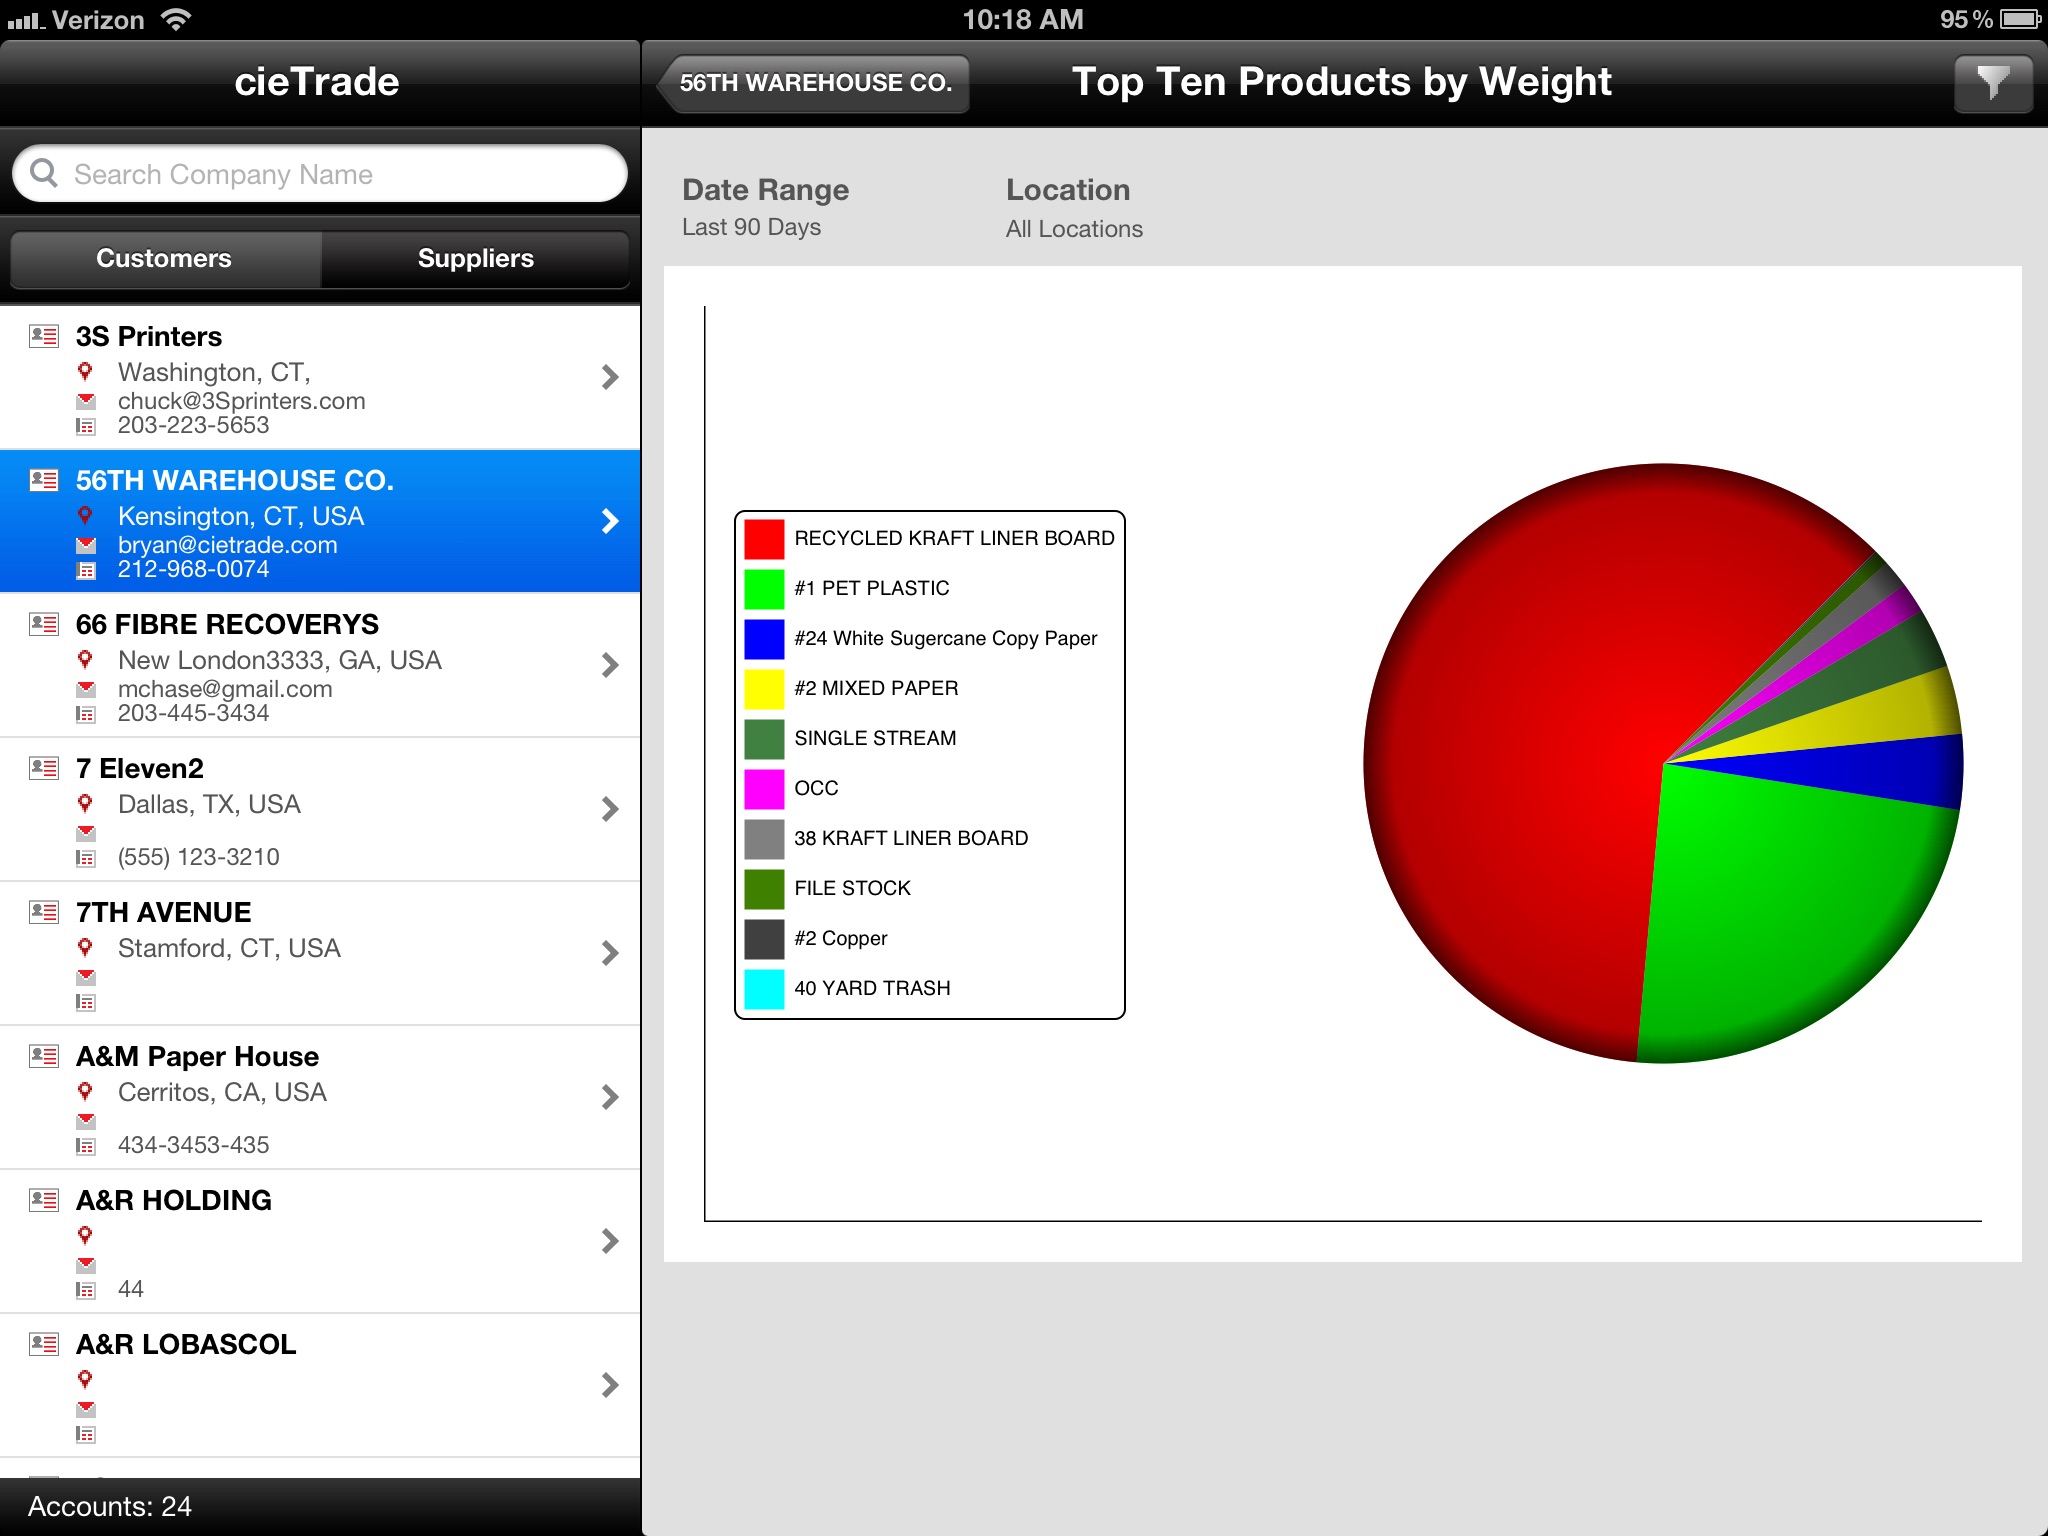Click A&R LOBASCOL location pin icon
The height and width of the screenshot is (1536, 2048).
(85, 1380)
